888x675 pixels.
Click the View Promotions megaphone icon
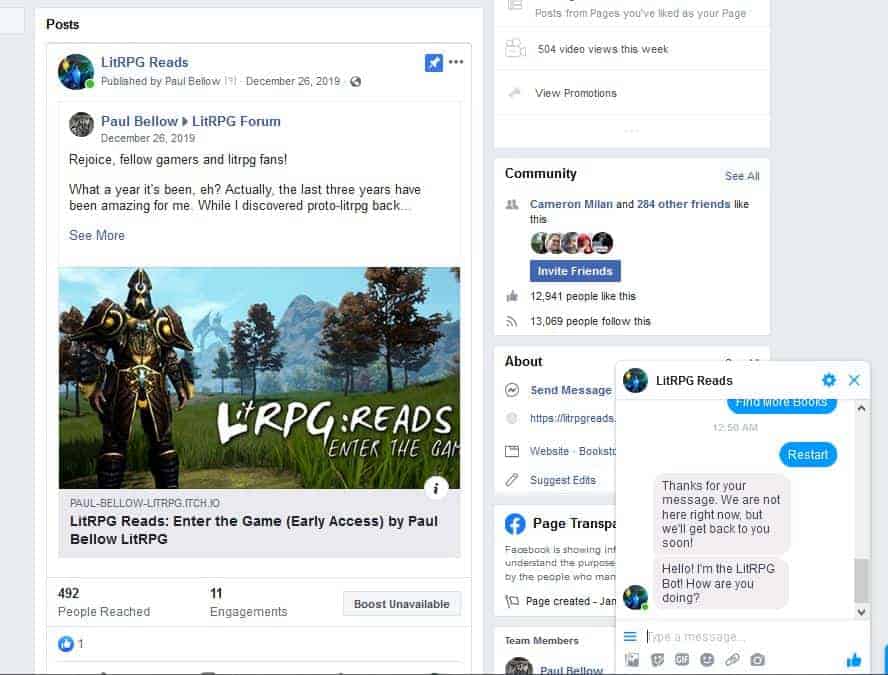515,93
